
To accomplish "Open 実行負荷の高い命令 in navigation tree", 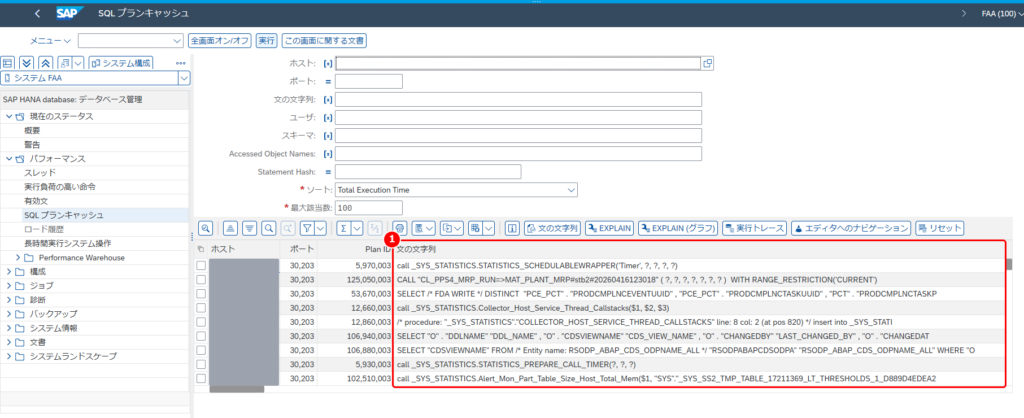I will [x=60, y=187].
